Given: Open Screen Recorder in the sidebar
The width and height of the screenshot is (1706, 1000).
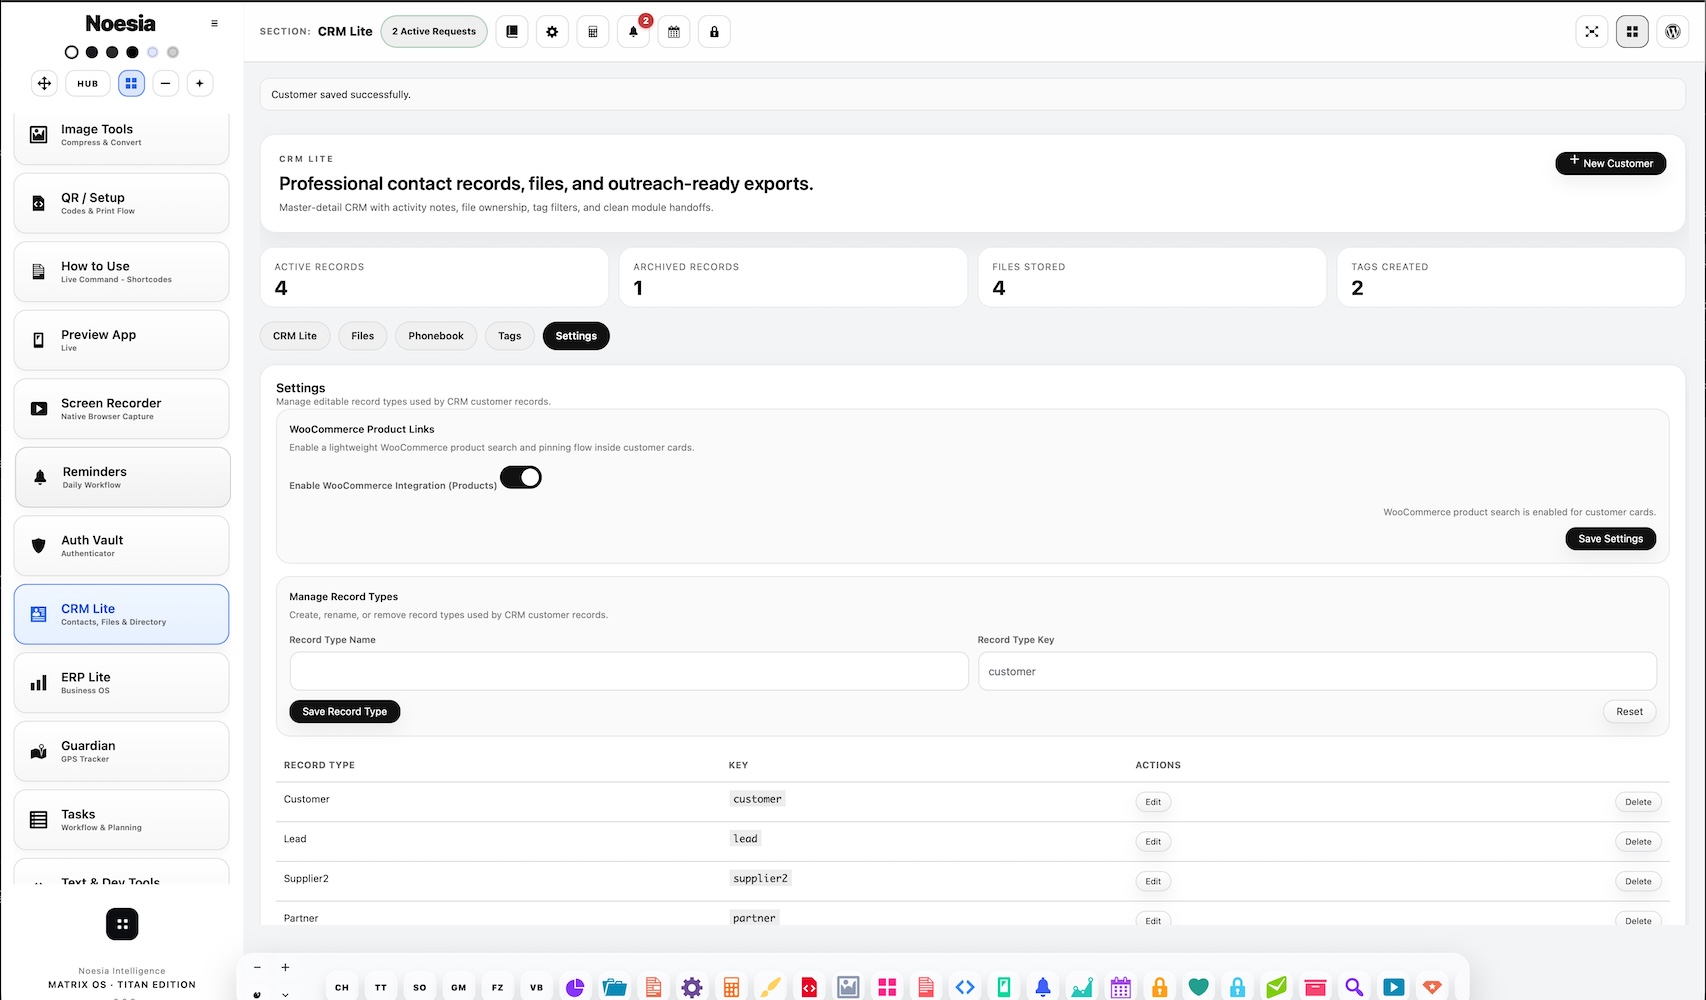Looking at the screenshot, I should pyautogui.click(x=121, y=409).
